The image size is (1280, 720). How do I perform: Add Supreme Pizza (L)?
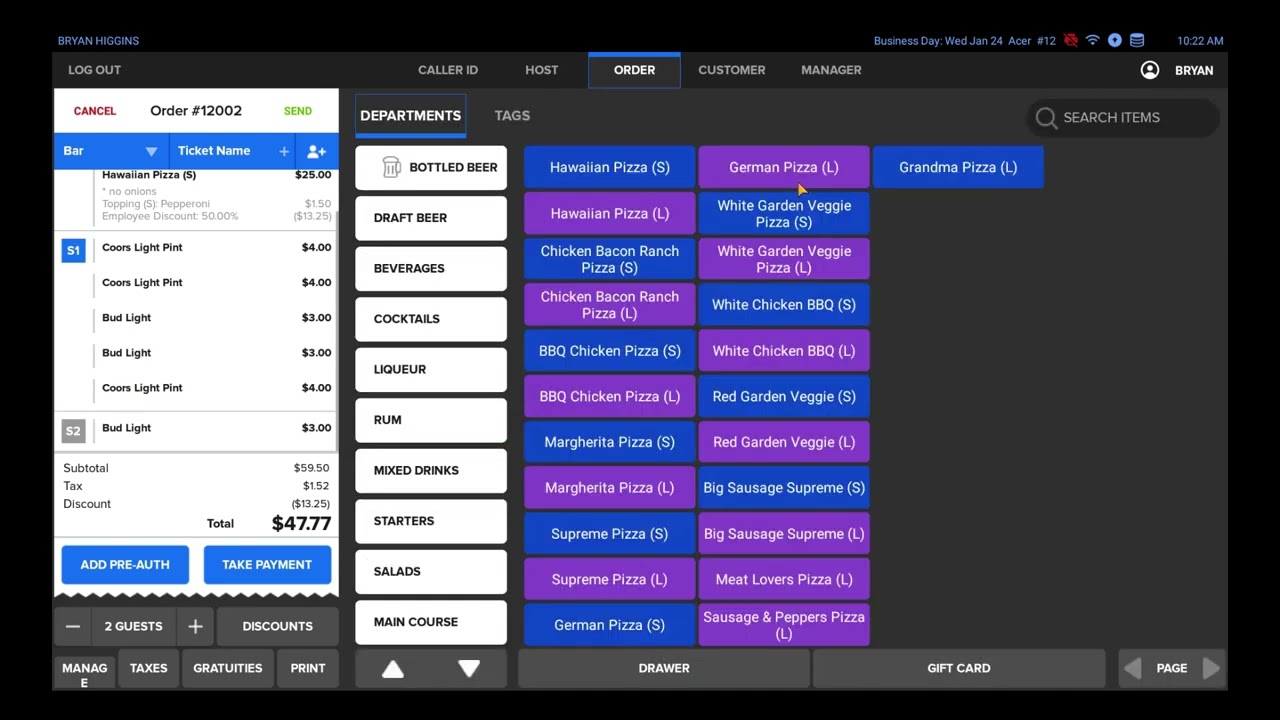point(610,579)
